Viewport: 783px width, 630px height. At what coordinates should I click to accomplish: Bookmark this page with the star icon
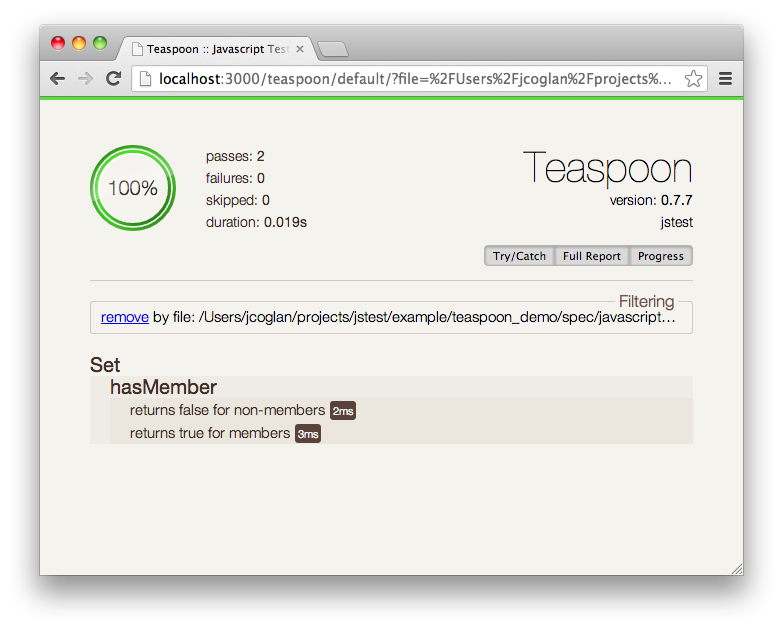pyautogui.click(x=693, y=78)
